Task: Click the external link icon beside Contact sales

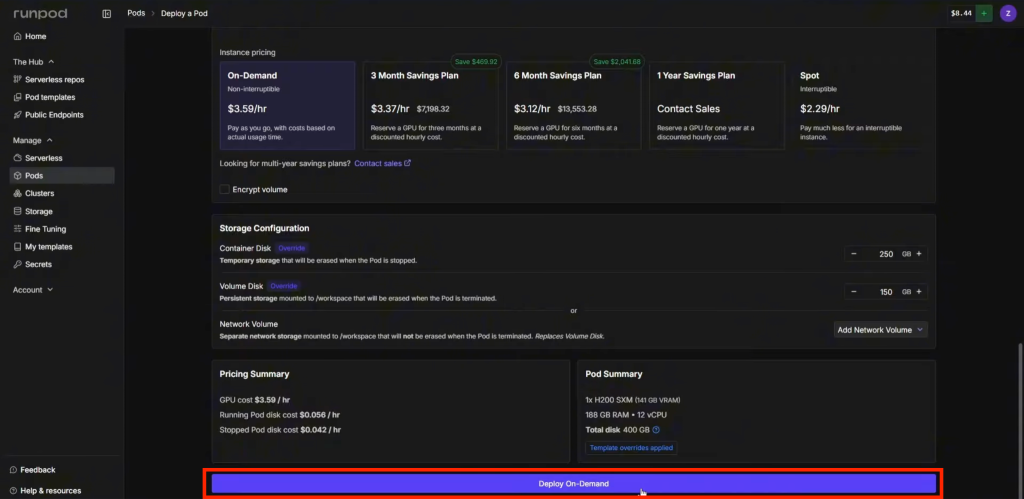Action: 408,163
